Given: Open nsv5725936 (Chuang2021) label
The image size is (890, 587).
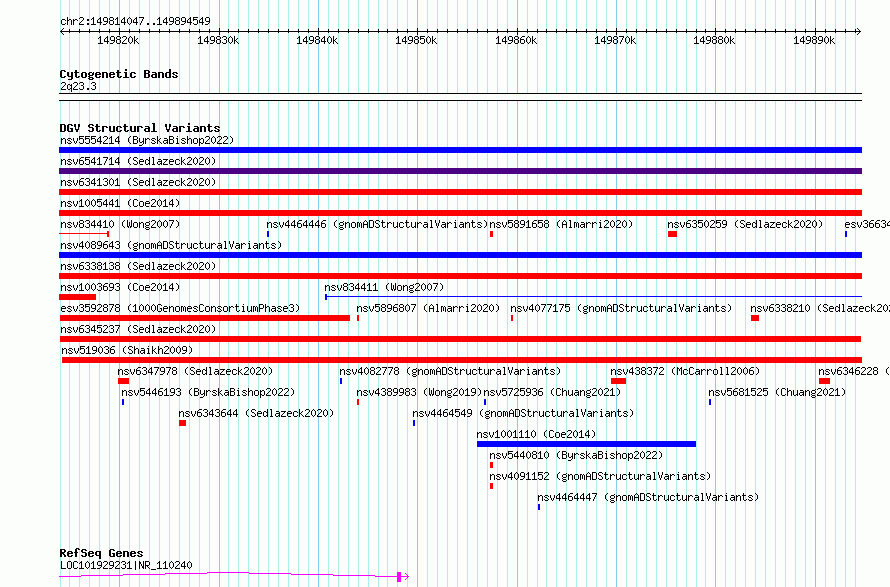Looking at the screenshot, I should 552,392.
